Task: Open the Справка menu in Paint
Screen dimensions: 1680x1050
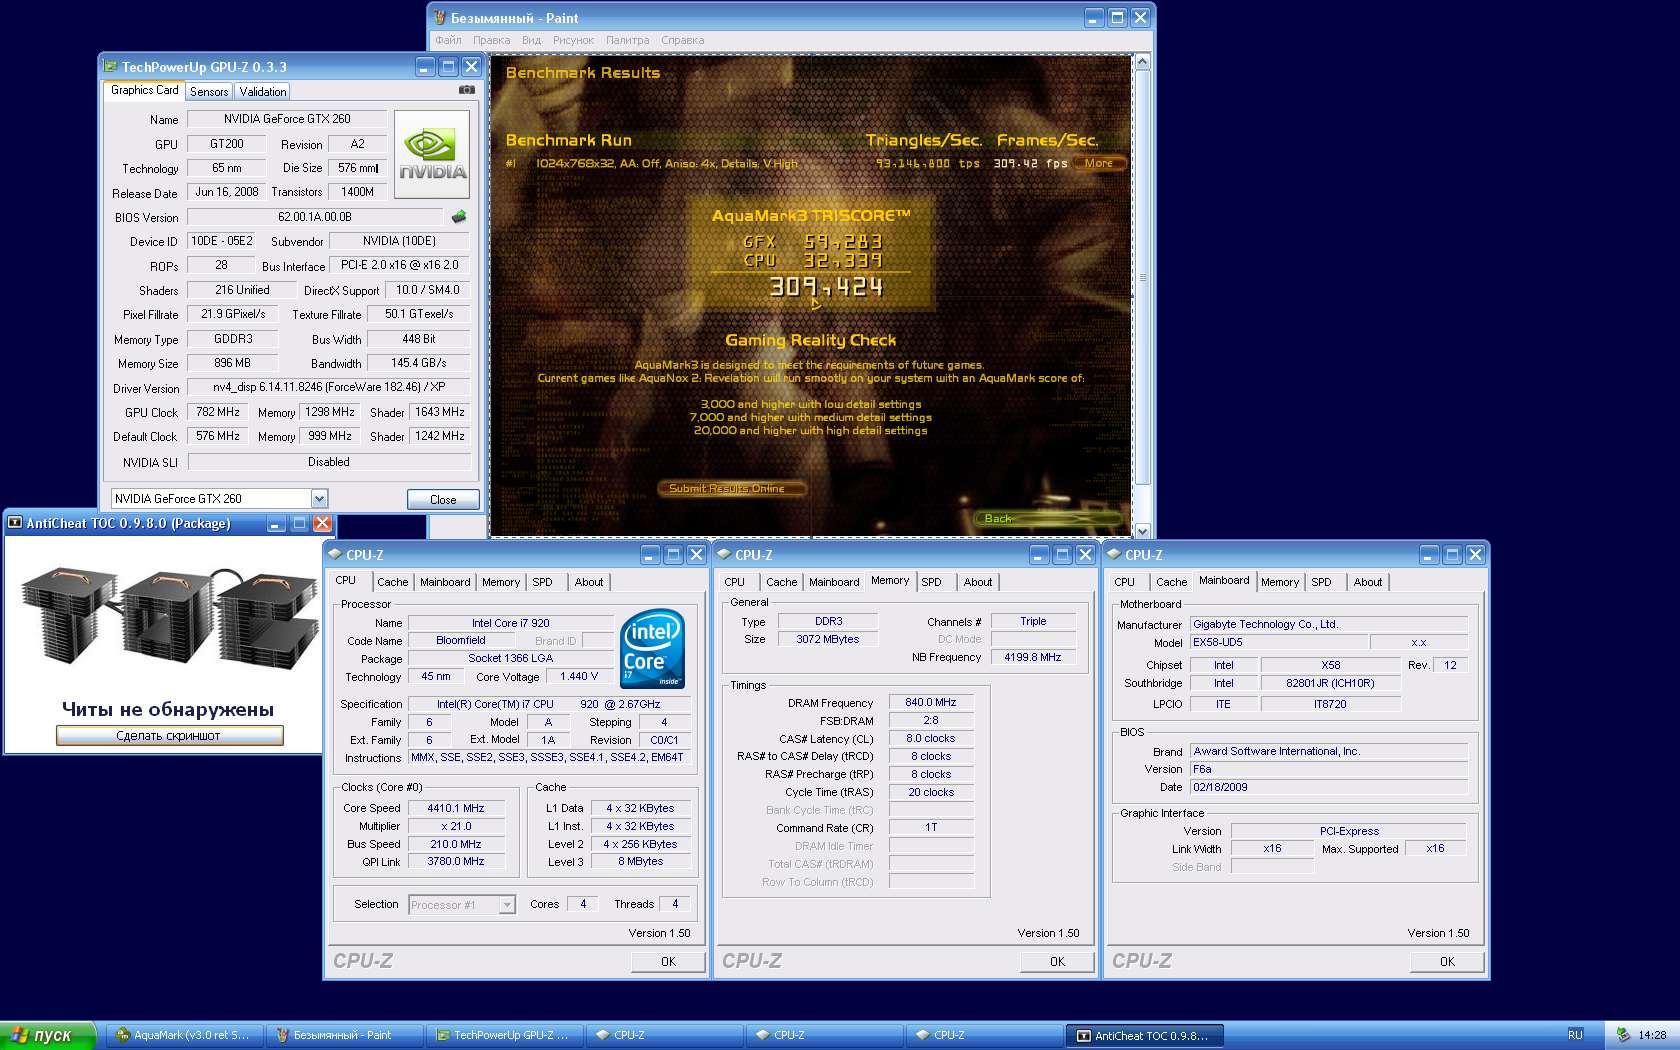Action: (682, 40)
